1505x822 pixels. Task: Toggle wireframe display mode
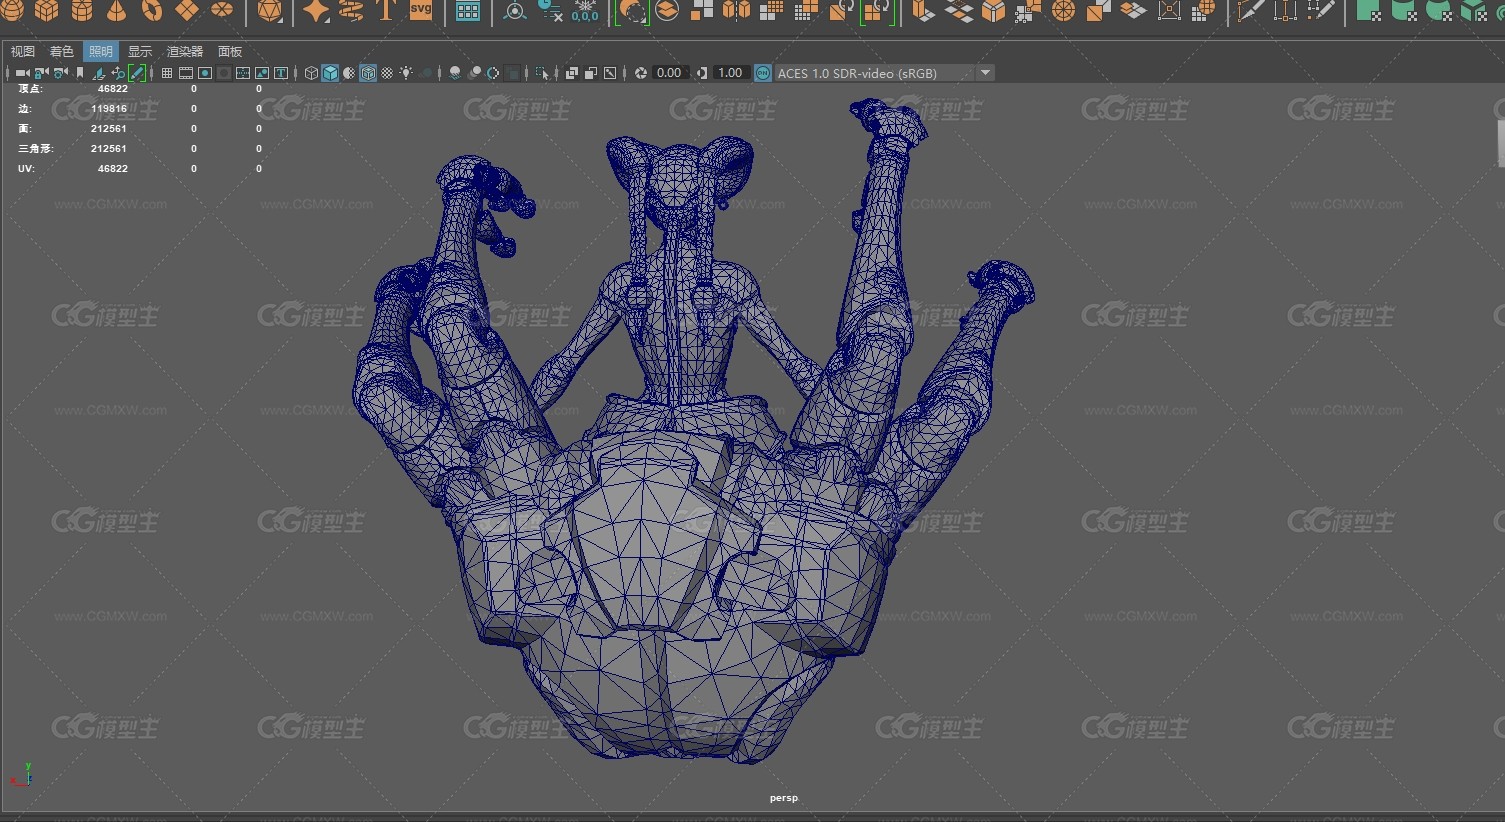[311, 73]
